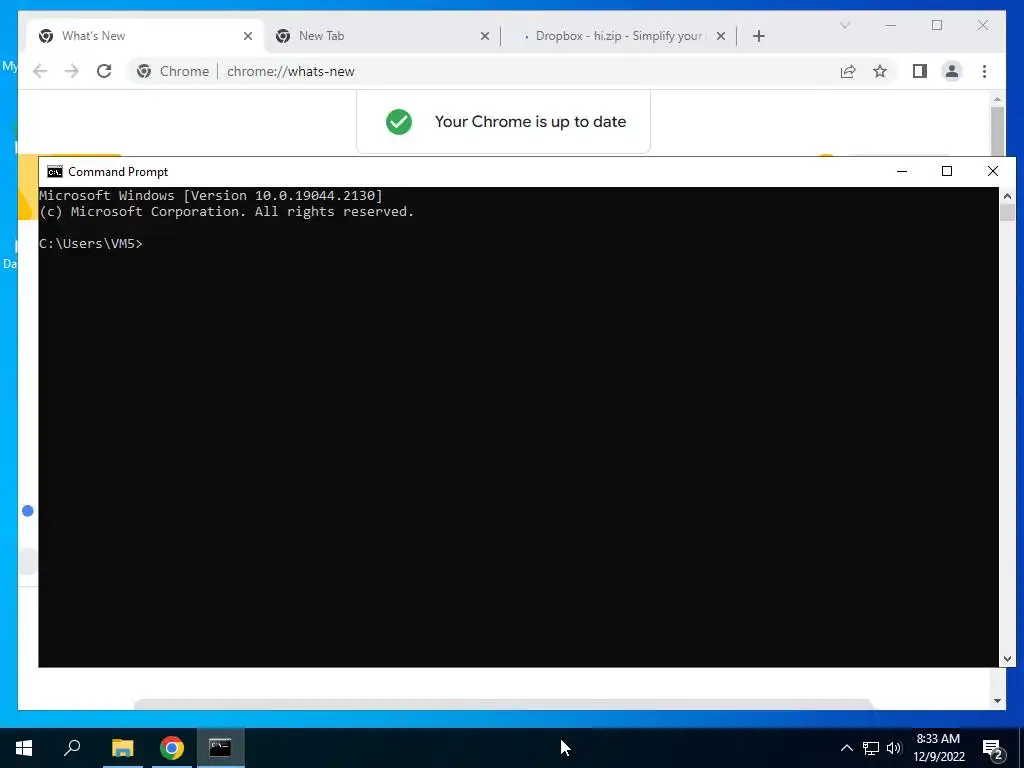Click the chrome://whats-new address field
This screenshot has width=1024, height=768.
[291, 71]
